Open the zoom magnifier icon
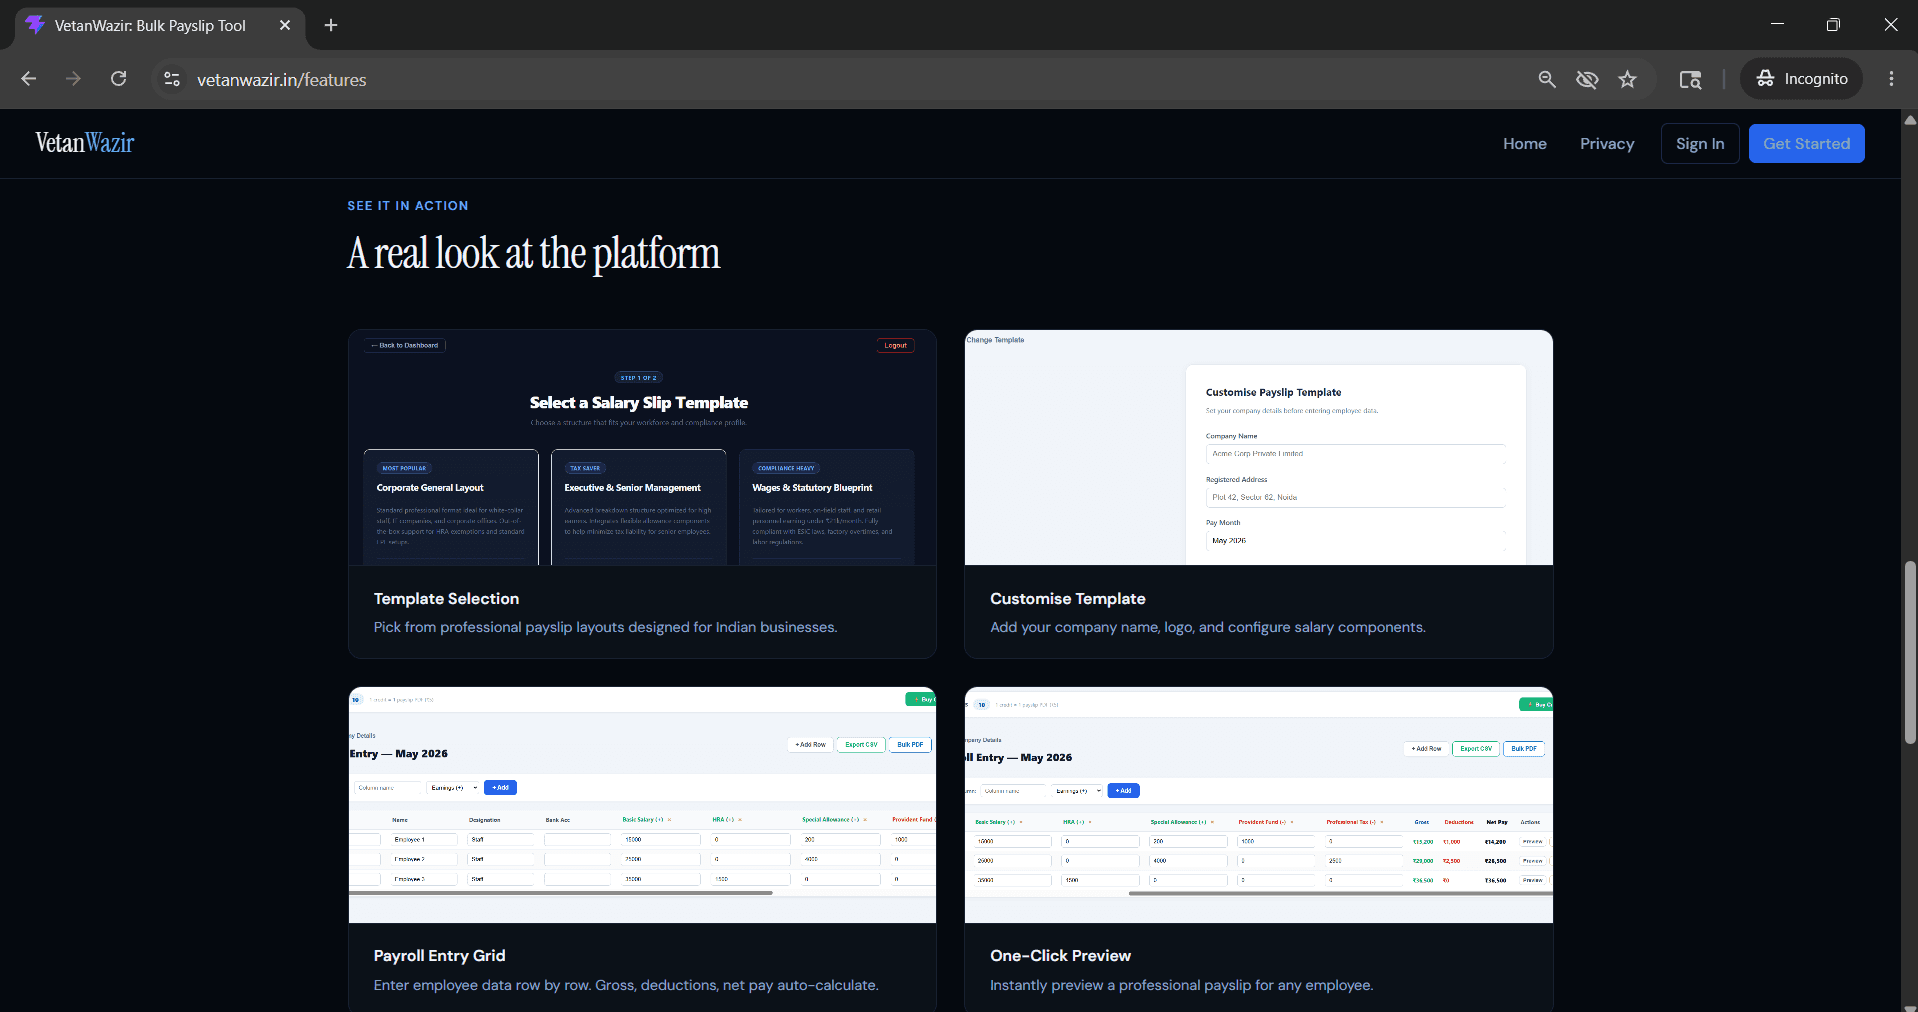 [x=1547, y=79]
